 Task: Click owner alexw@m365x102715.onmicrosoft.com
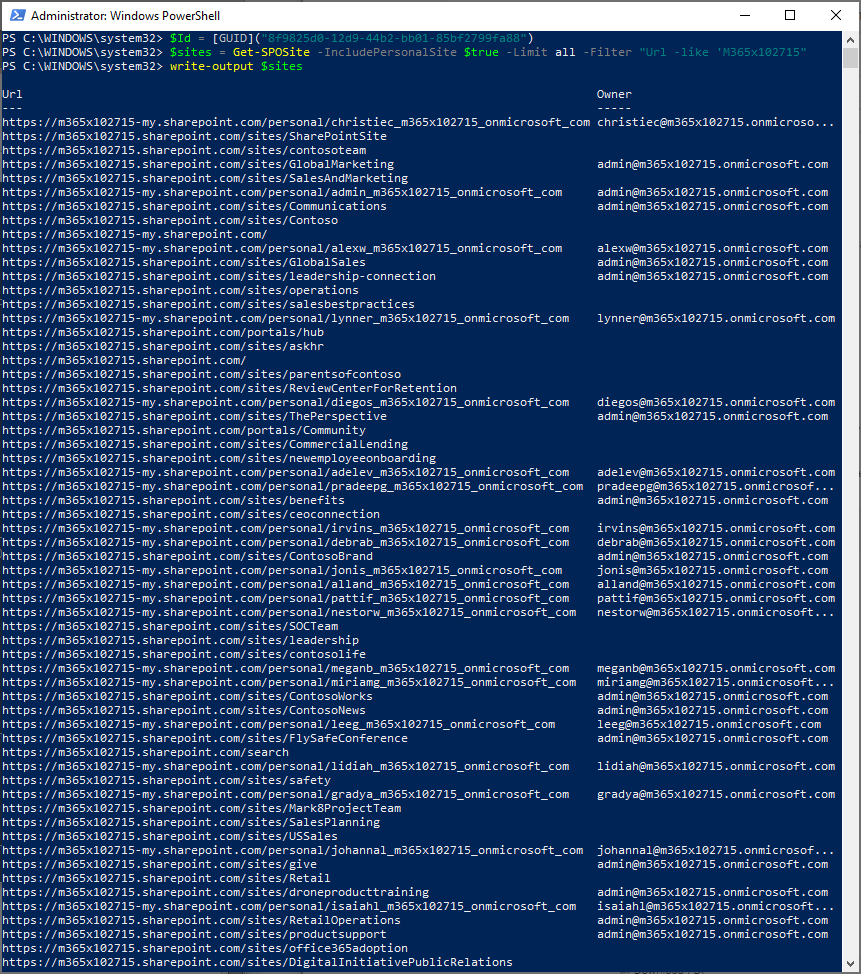click(713, 248)
